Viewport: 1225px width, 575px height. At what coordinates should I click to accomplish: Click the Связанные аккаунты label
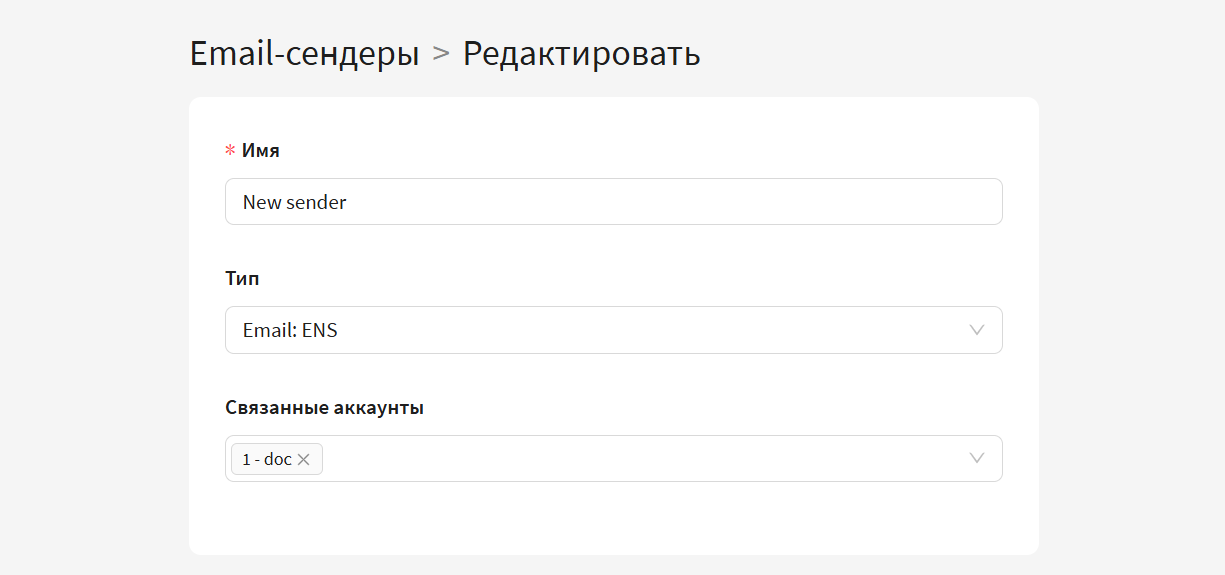pos(324,408)
